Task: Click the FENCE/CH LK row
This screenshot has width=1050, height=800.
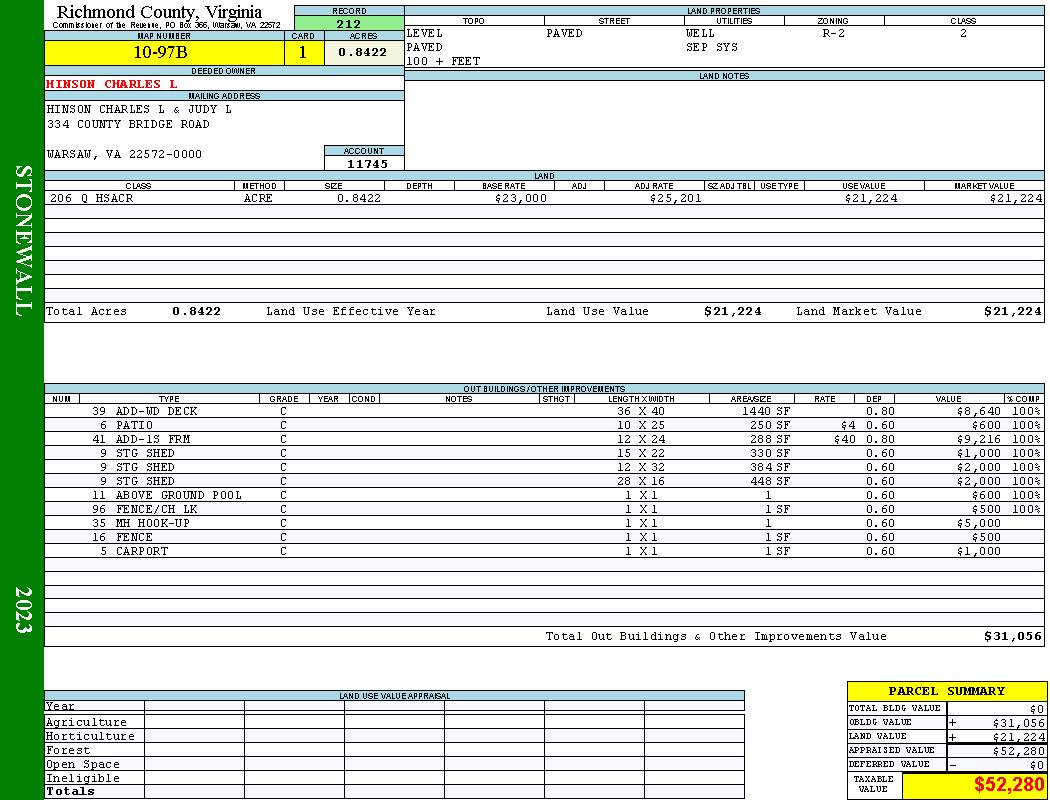Action: coord(544,509)
